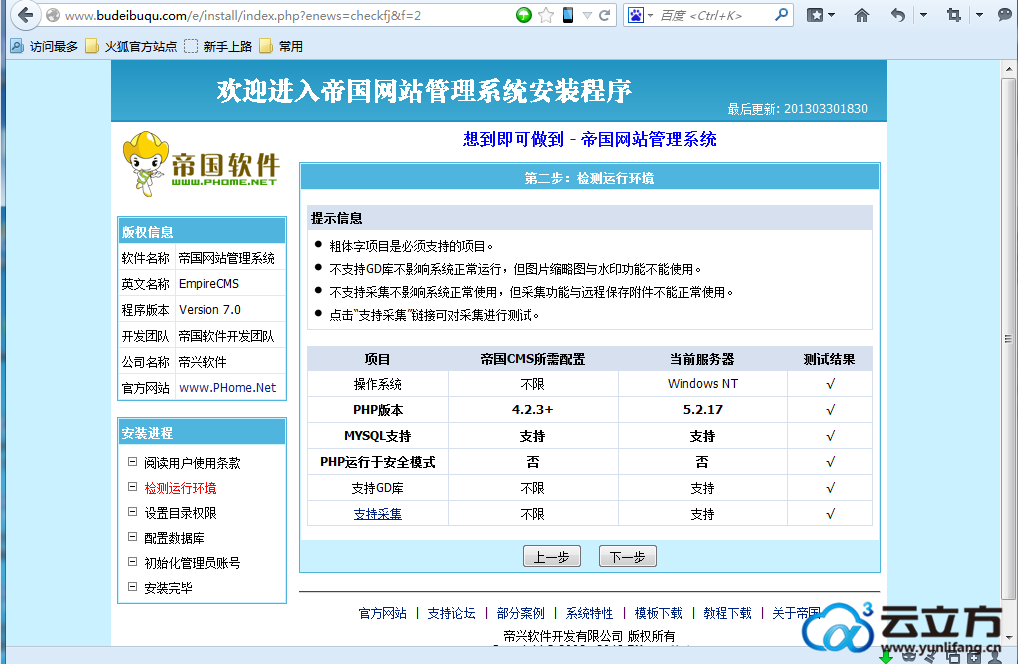Click the vertical scrollbar thumb
1018x664 pixels.
tap(1009, 338)
